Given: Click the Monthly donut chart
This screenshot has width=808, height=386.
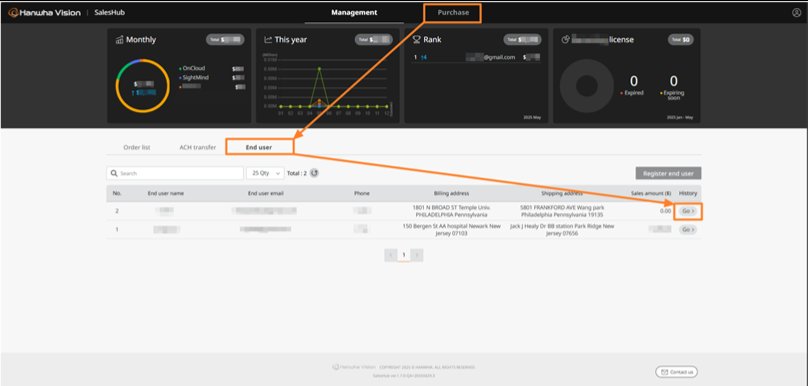Looking at the screenshot, I should pyautogui.click(x=143, y=86).
